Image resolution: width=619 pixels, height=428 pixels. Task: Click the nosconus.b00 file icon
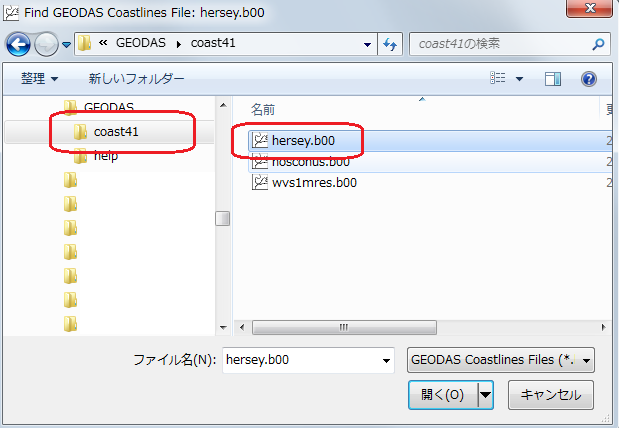click(260, 161)
